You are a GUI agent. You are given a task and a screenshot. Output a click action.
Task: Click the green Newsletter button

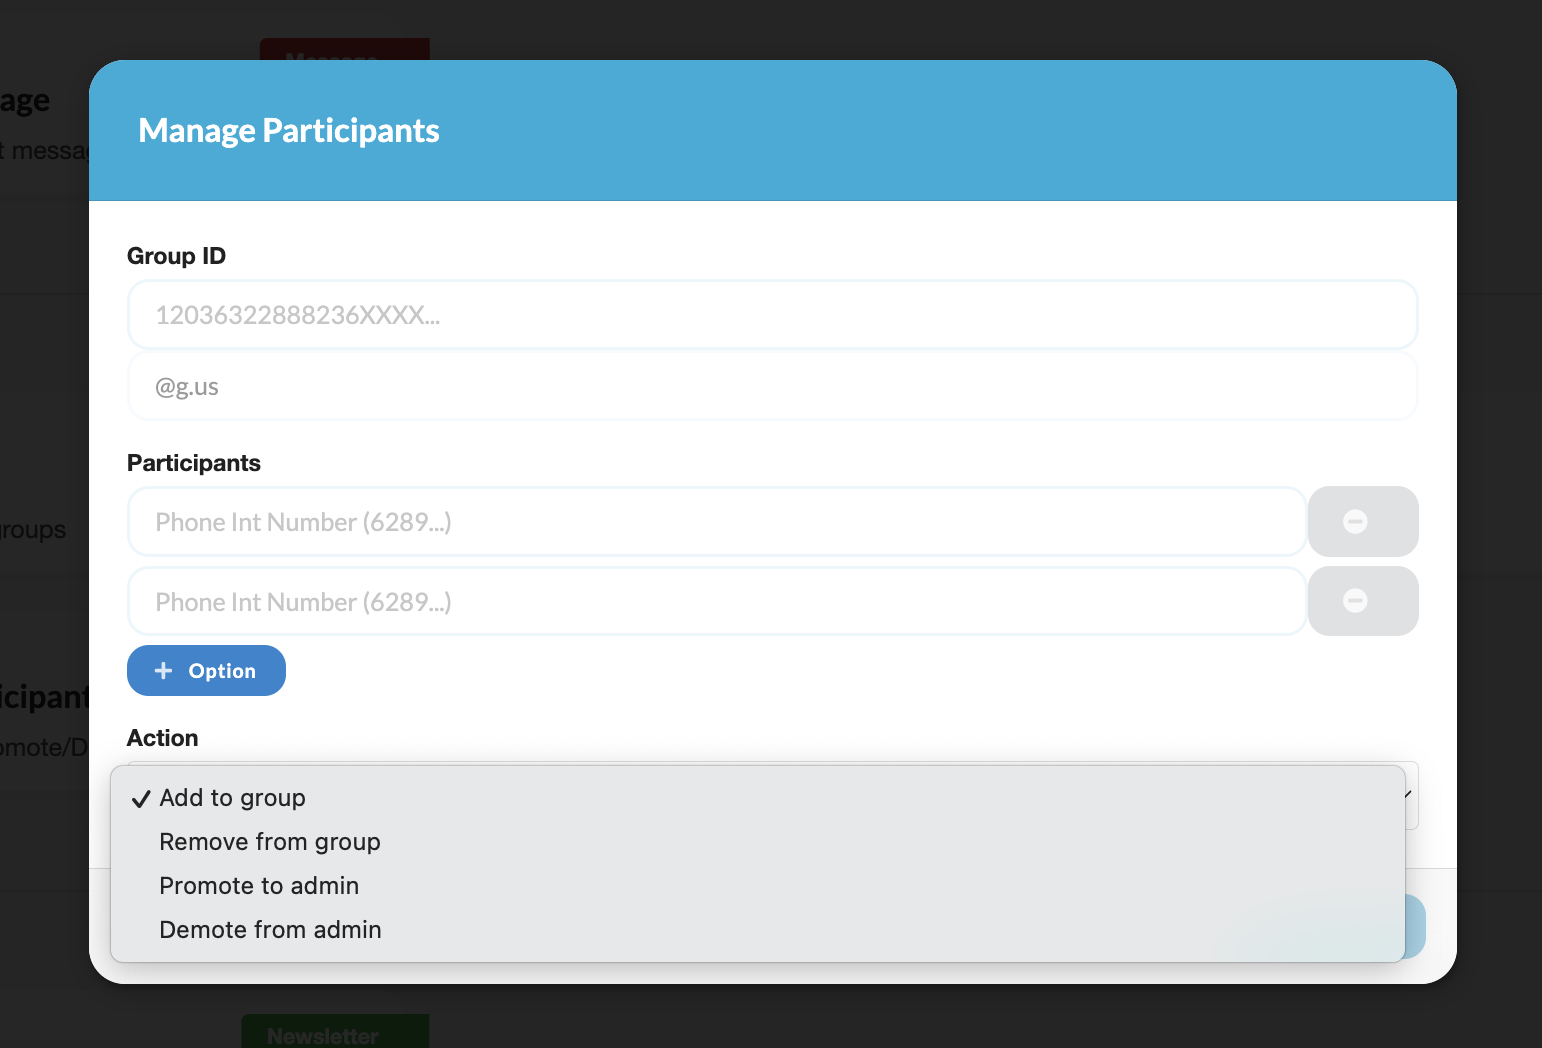coord(334,1036)
